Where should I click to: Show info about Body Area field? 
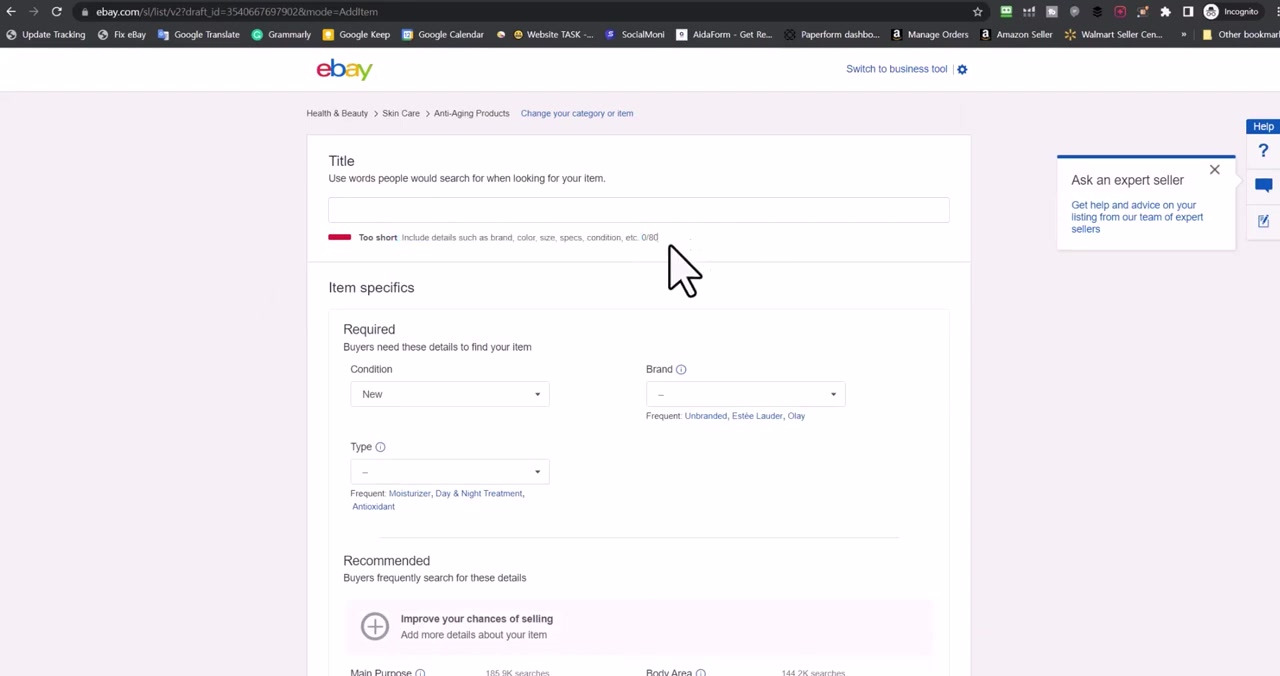click(700, 673)
